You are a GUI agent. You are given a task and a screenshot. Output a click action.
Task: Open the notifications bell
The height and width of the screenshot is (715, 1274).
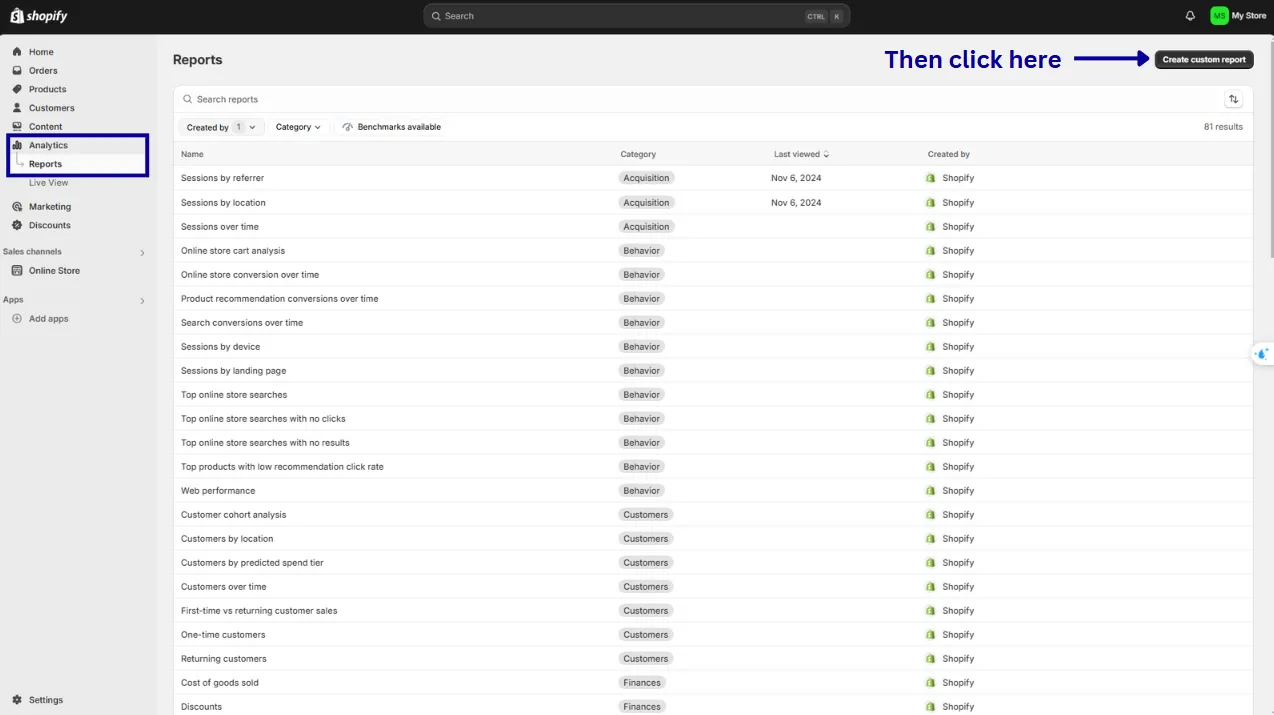(x=1190, y=16)
